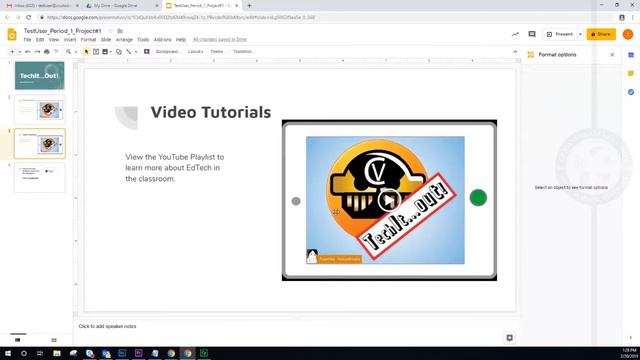Viewport: 640px width, 360px height.
Task: Select the Line tool
Action: (x=129, y=52)
